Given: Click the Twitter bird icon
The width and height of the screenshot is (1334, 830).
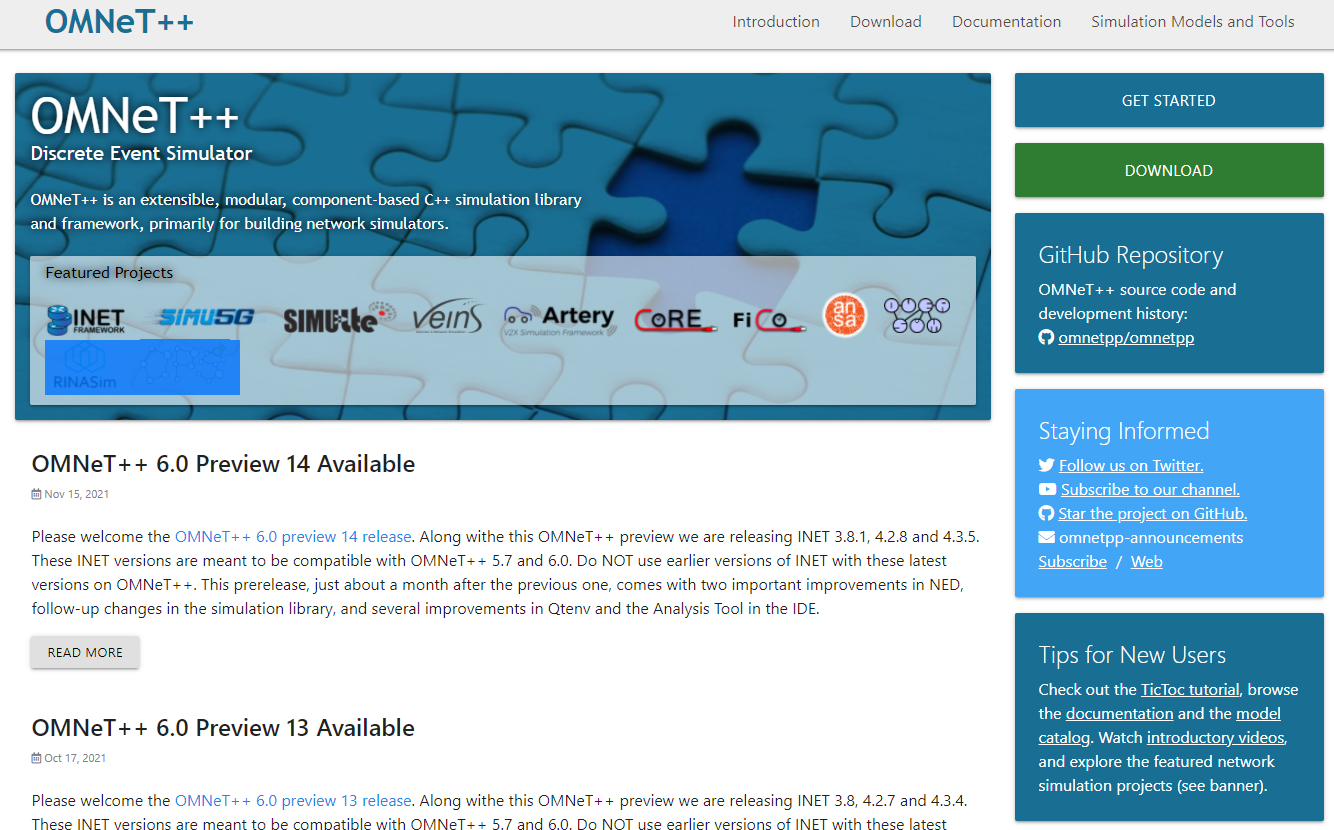Looking at the screenshot, I should pos(1046,465).
